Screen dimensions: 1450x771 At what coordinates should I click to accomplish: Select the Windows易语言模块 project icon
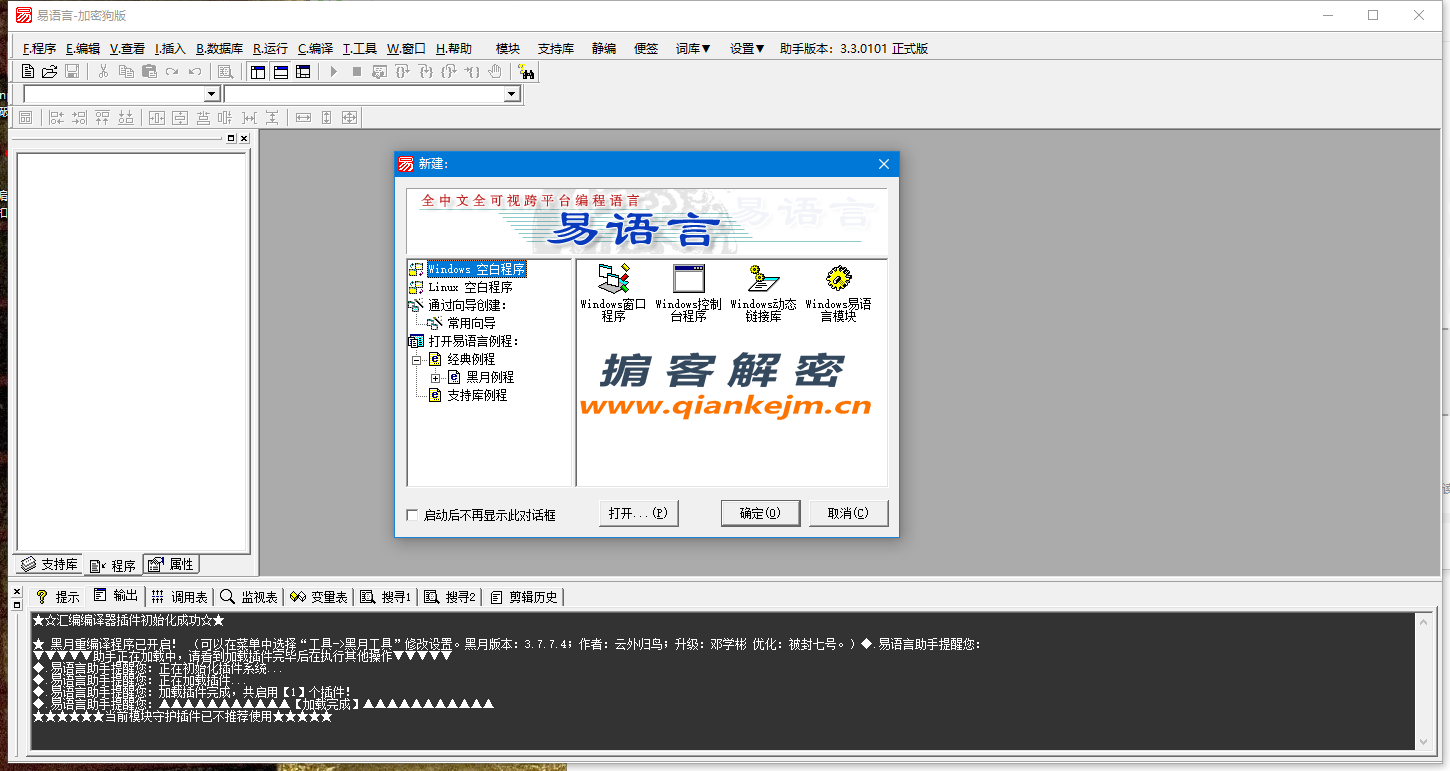[x=838, y=292]
